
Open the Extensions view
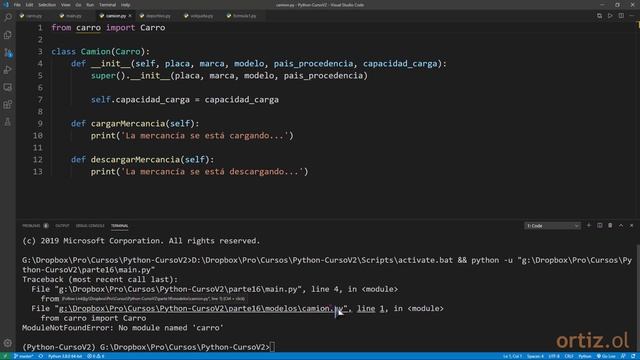pos(8,104)
